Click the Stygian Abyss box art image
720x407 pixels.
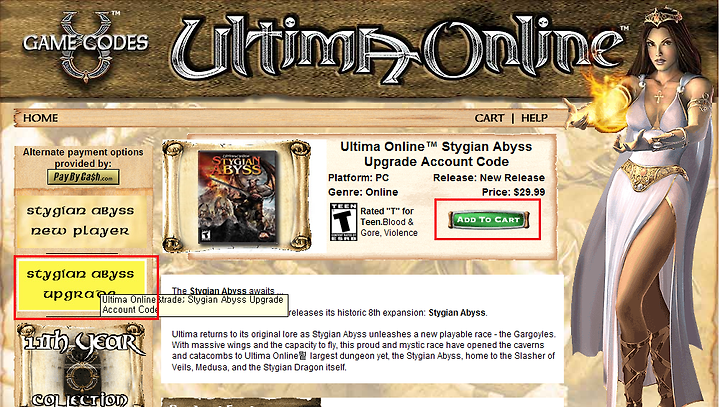point(238,197)
